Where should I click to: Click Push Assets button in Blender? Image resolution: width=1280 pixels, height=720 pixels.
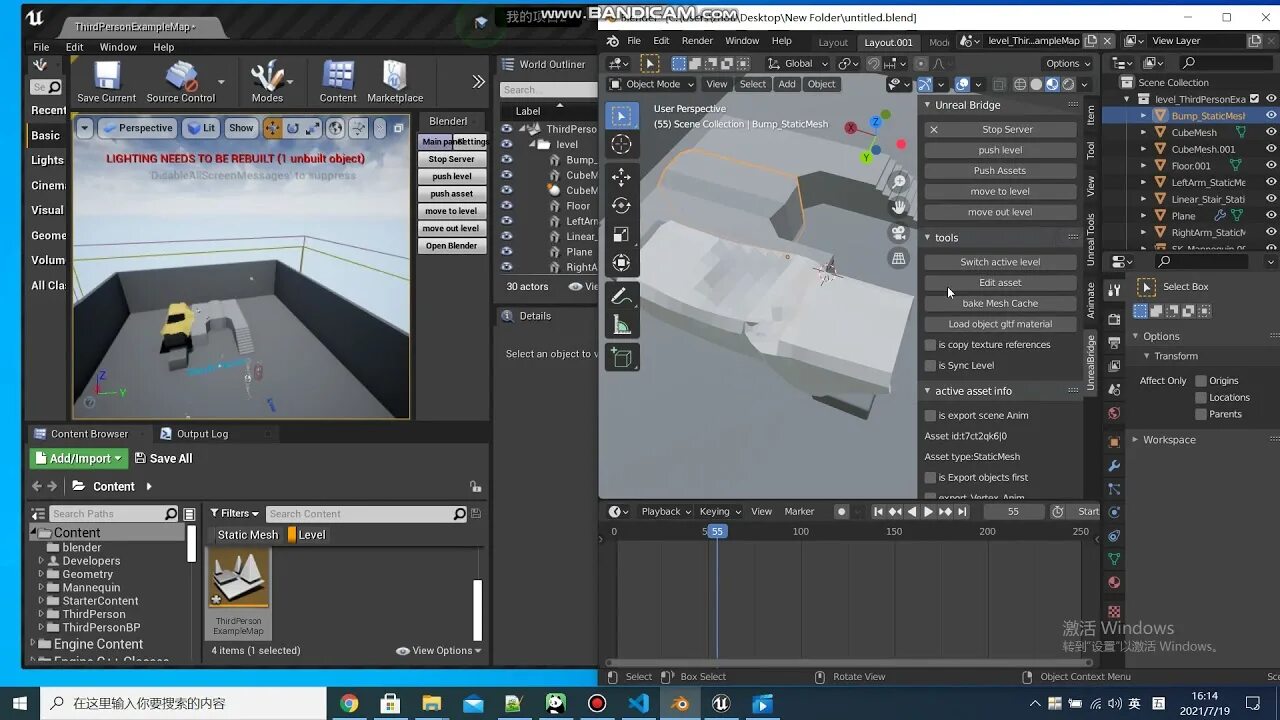pos(1000,171)
